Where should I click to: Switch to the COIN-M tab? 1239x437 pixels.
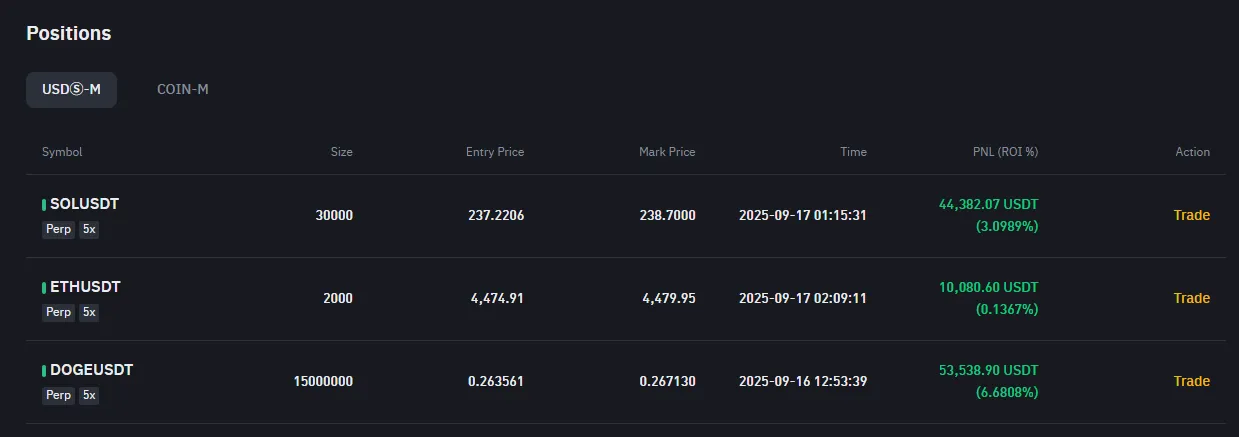[182, 89]
